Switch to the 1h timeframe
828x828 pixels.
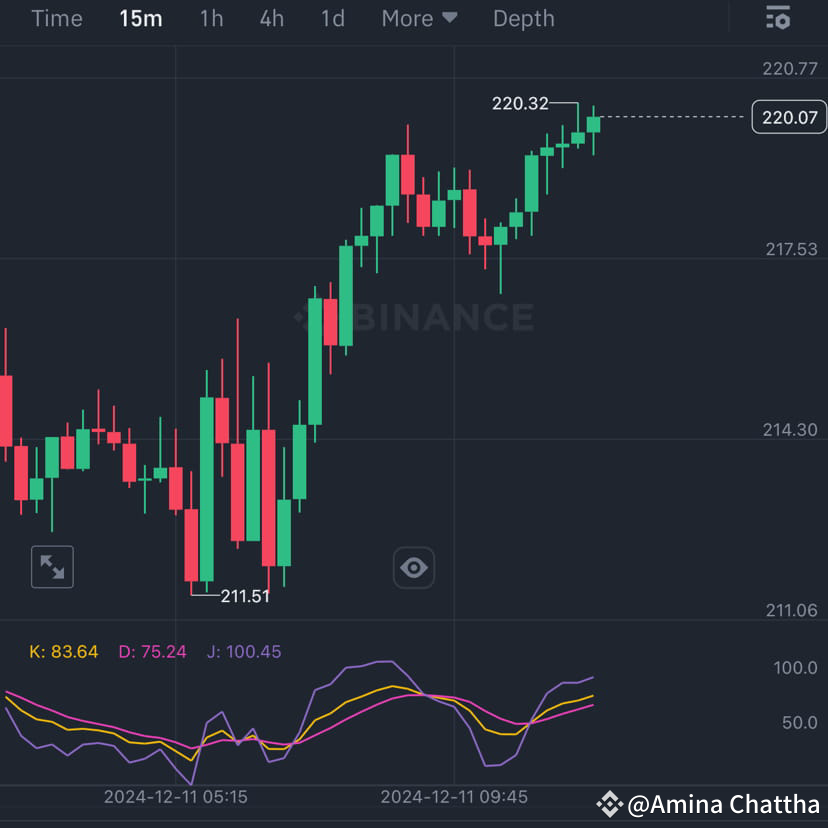211,18
